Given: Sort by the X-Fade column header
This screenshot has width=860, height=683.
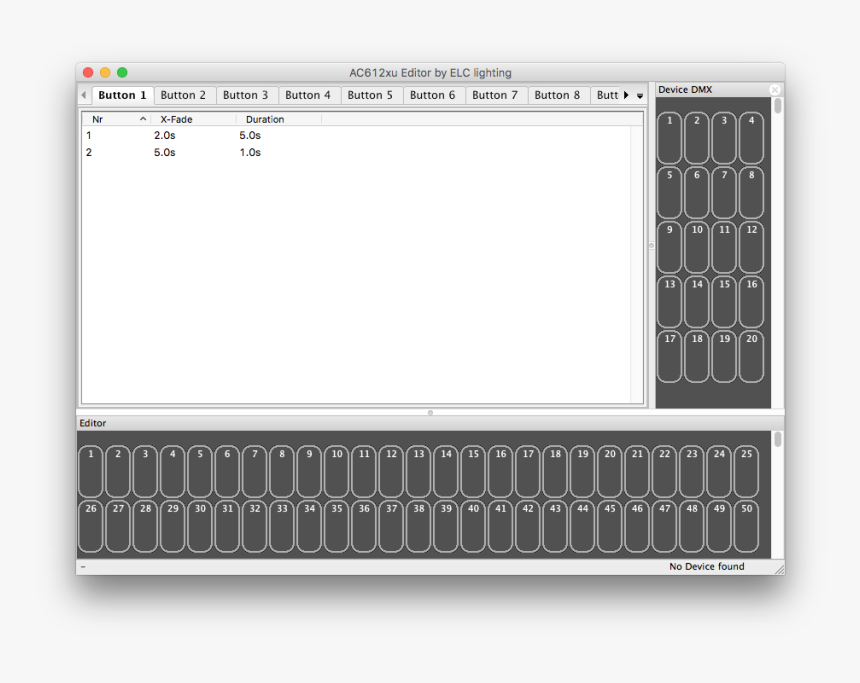Looking at the screenshot, I should 174,118.
